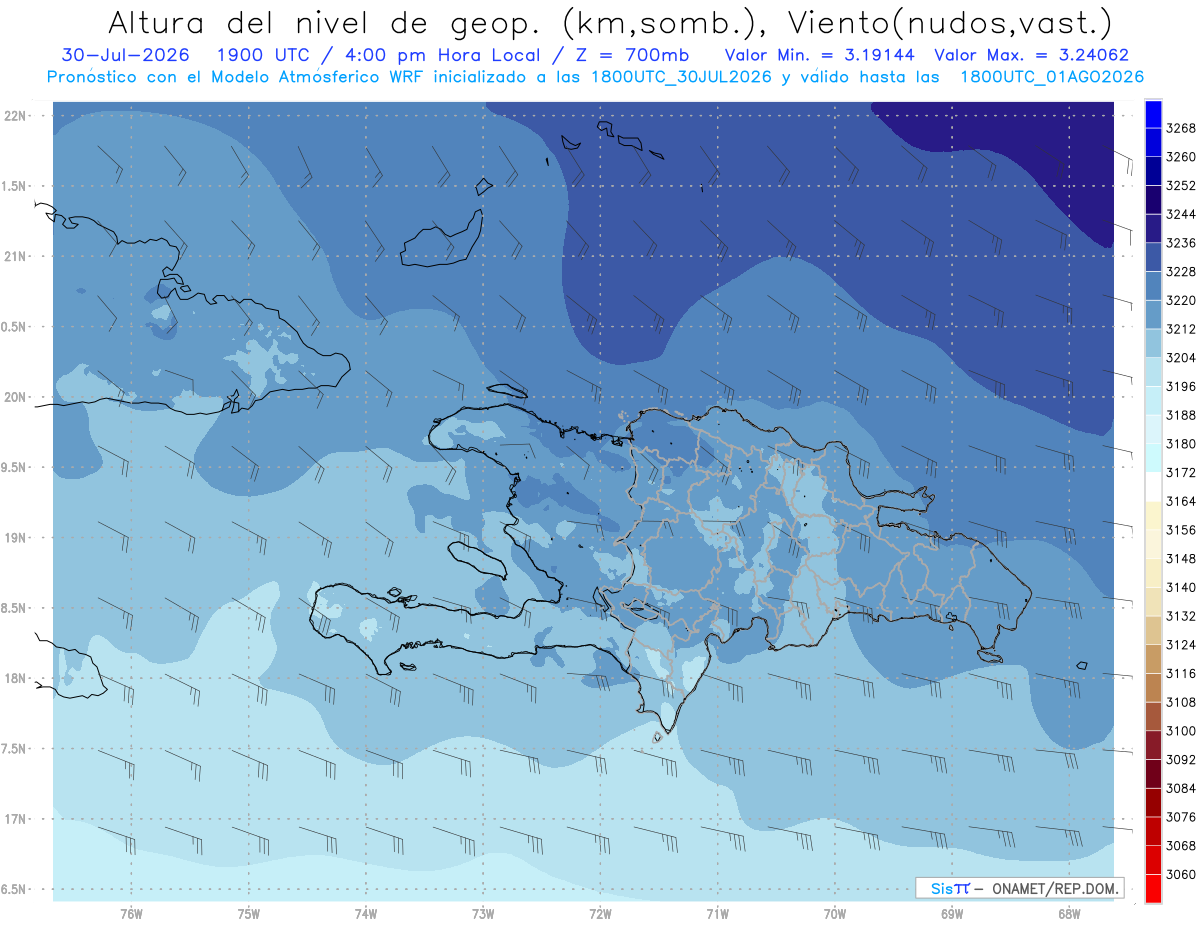Click the '3068' colorbar value
This screenshot has width=1200, height=927.
1181,846
